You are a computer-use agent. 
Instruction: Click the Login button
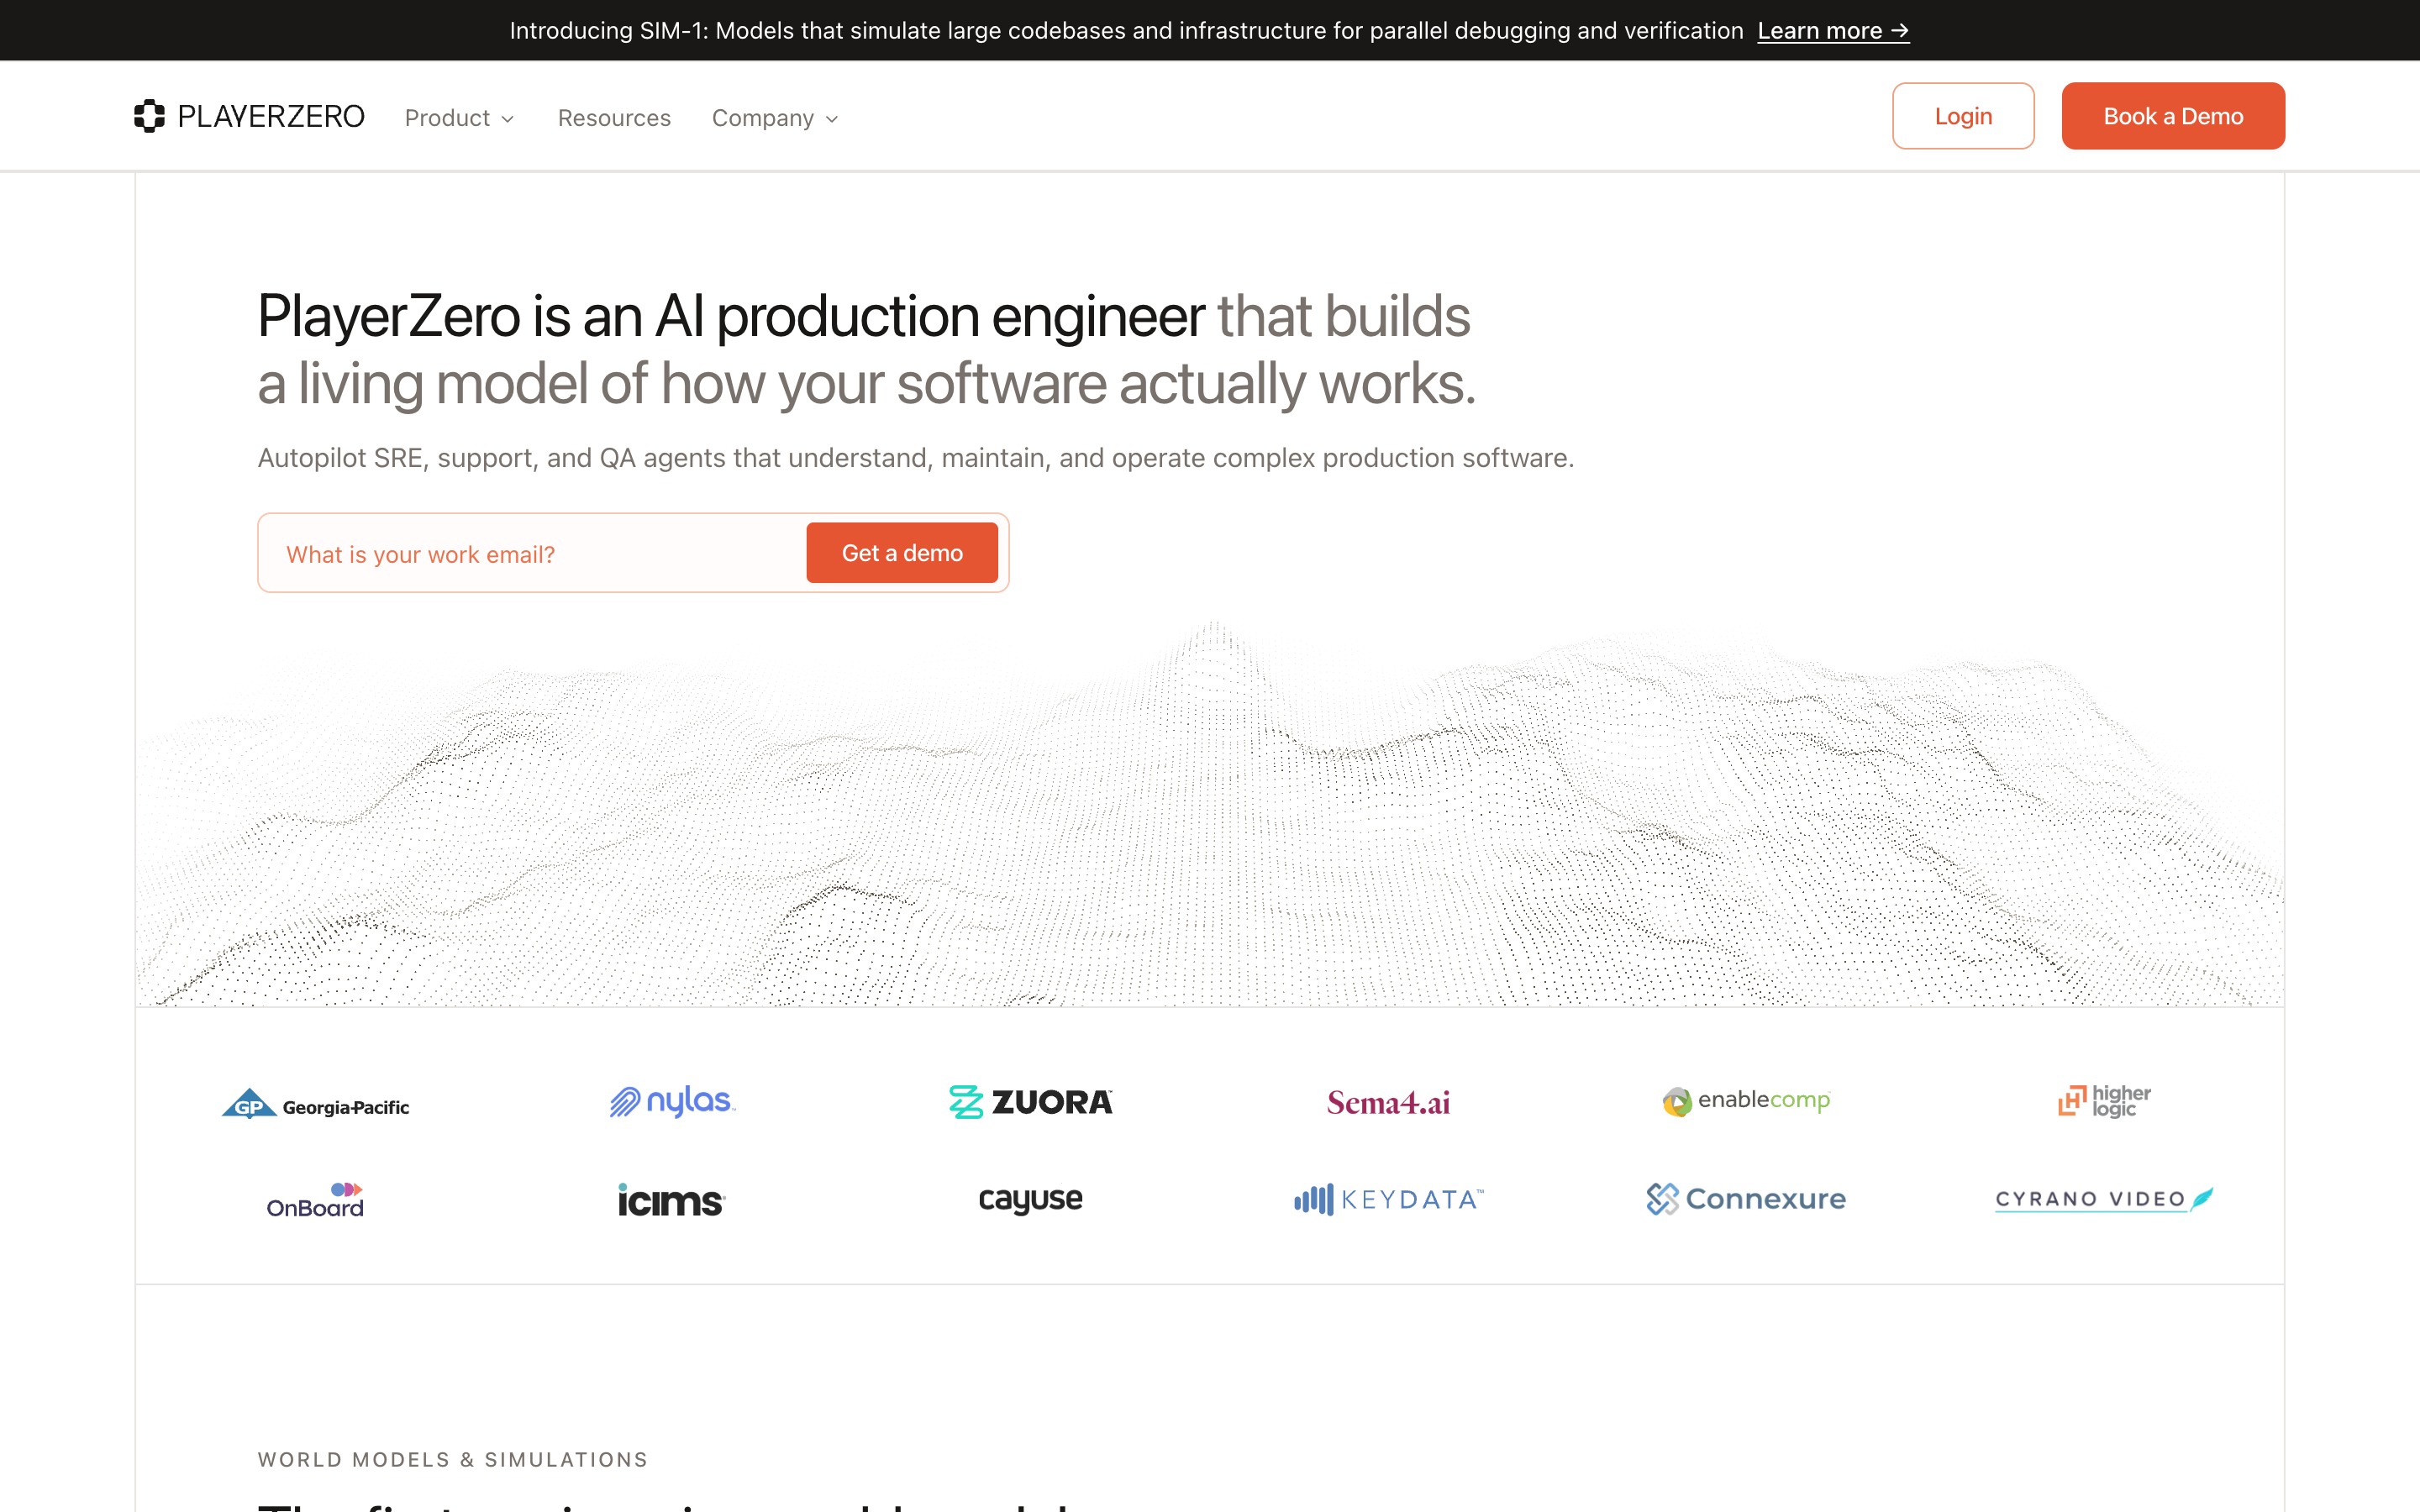(1963, 116)
